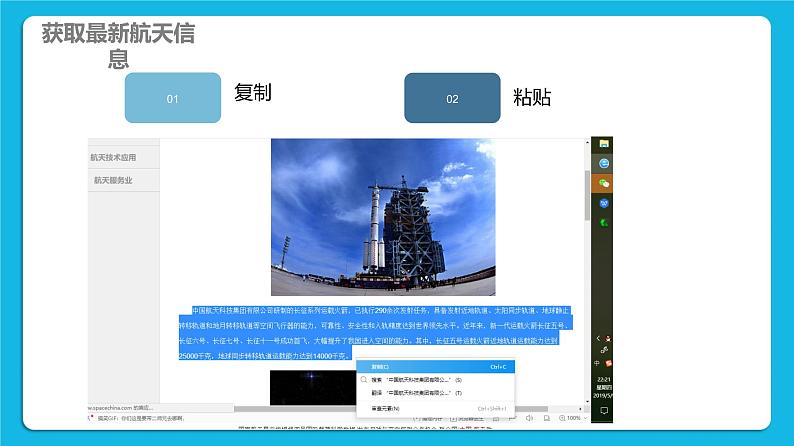
Task: Click the 01 step button
Action: click(173, 98)
